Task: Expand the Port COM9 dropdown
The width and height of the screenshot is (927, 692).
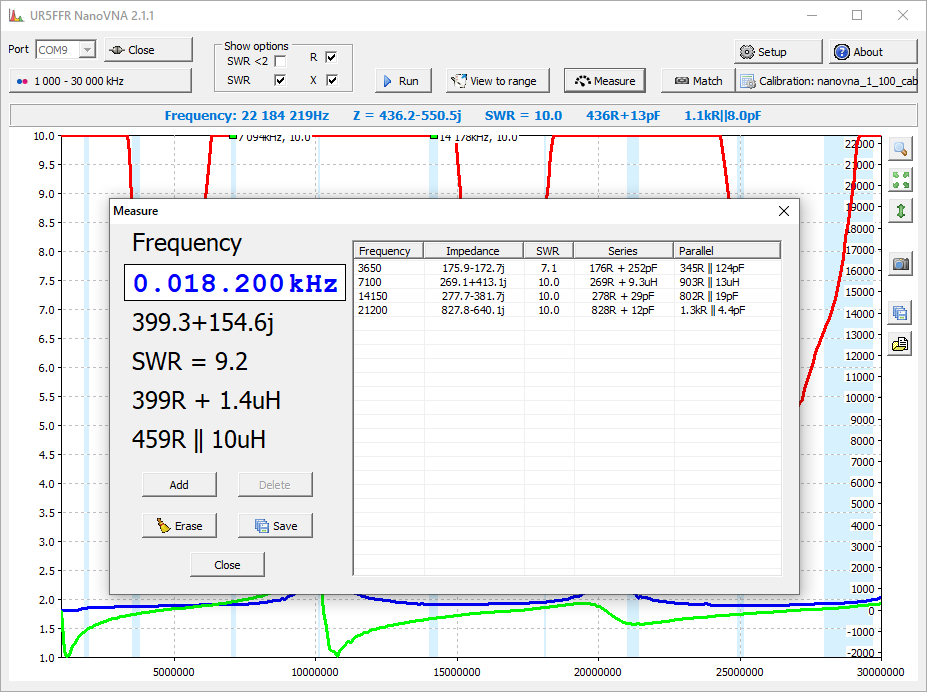Action: click(x=87, y=50)
